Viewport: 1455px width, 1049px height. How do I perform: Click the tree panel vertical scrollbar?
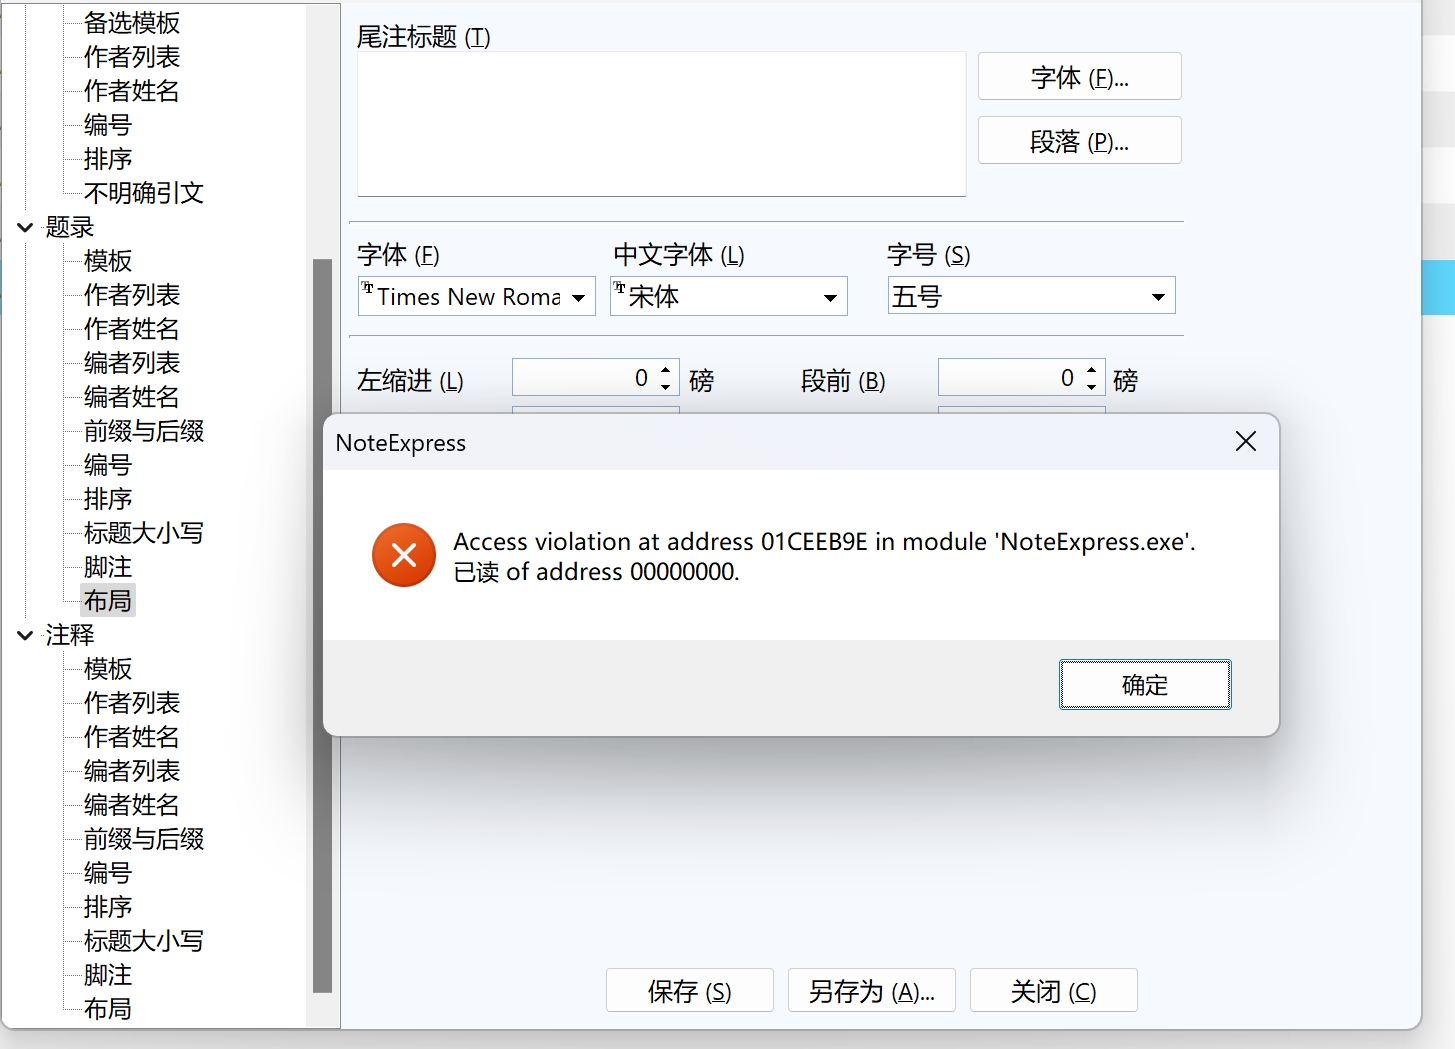(322, 625)
